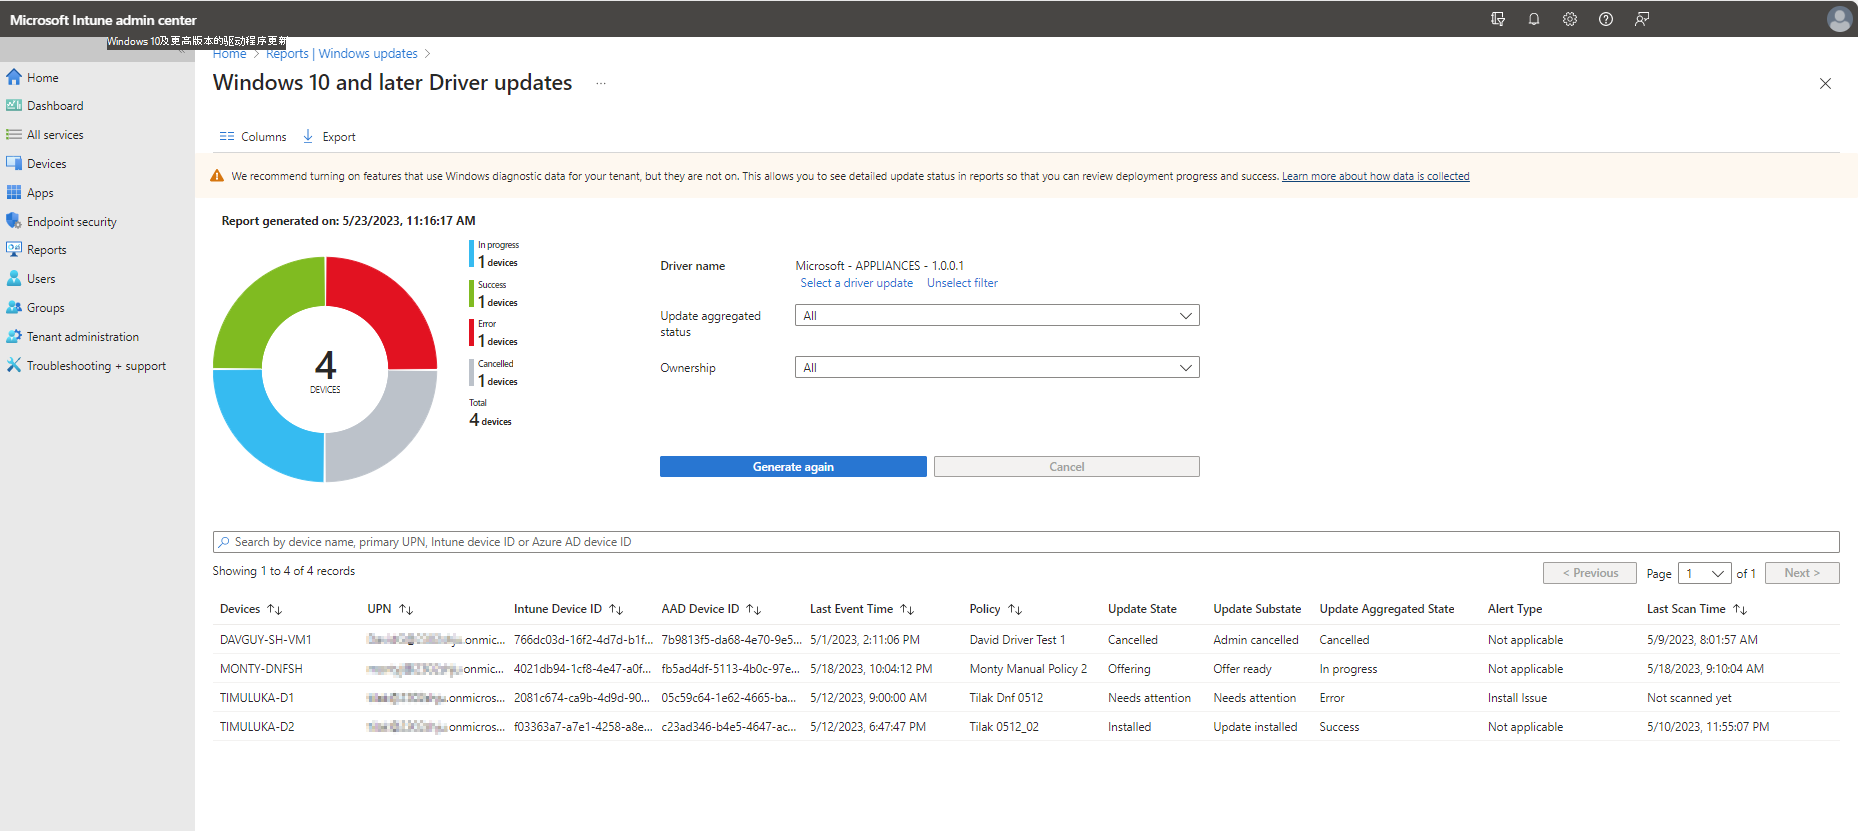Expand Update aggregated status dropdown
This screenshot has width=1858, height=831.
tap(997, 316)
